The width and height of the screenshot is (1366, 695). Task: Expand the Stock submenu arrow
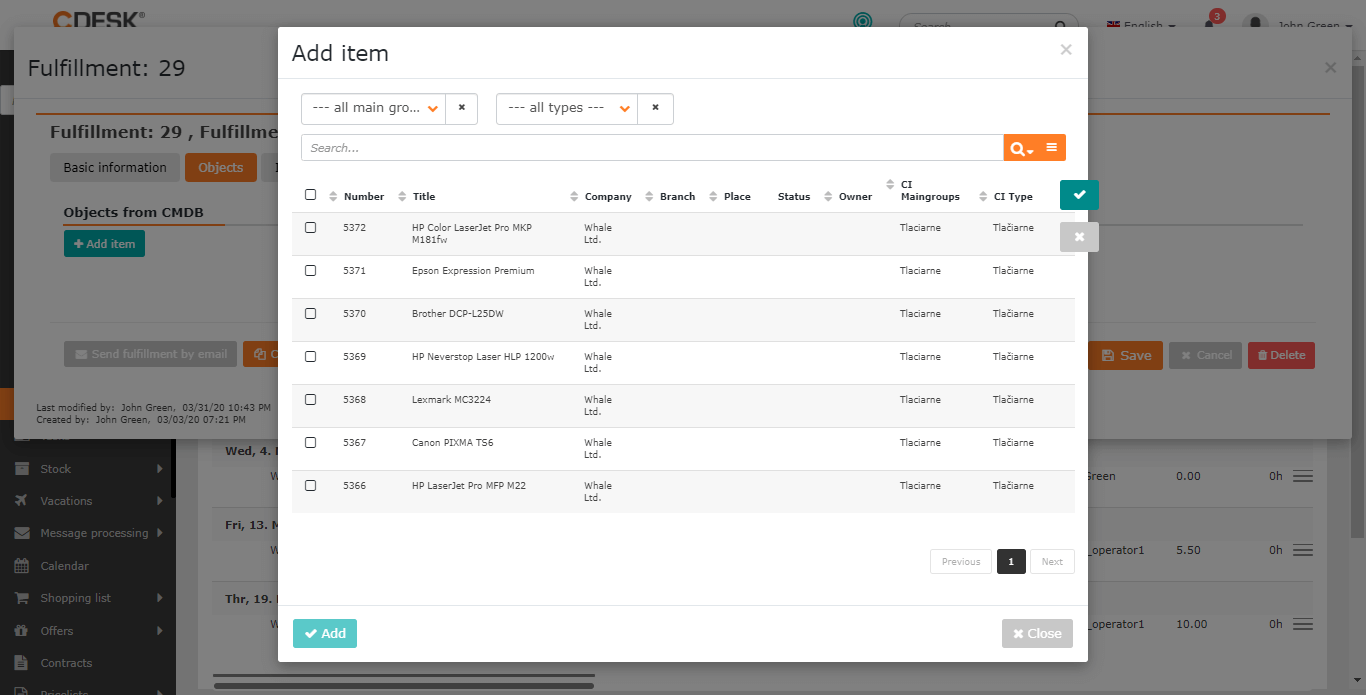coord(160,469)
